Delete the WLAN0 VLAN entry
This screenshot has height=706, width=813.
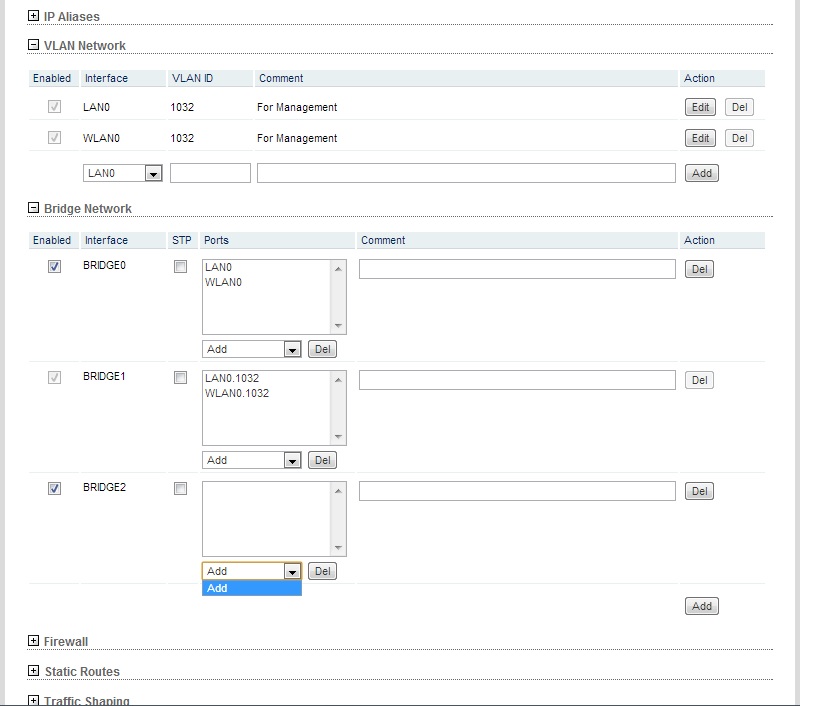point(739,138)
